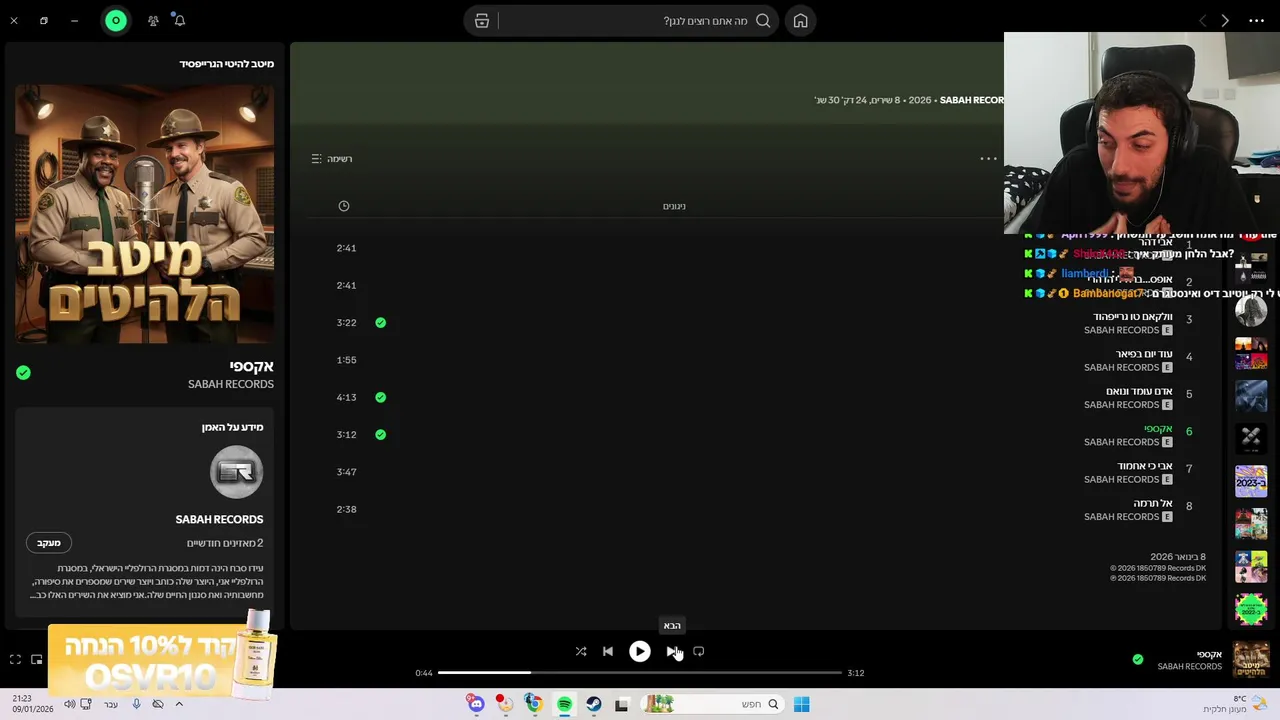Open the mini player
The width and height of the screenshot is (1280, 720).
point(37,659)
